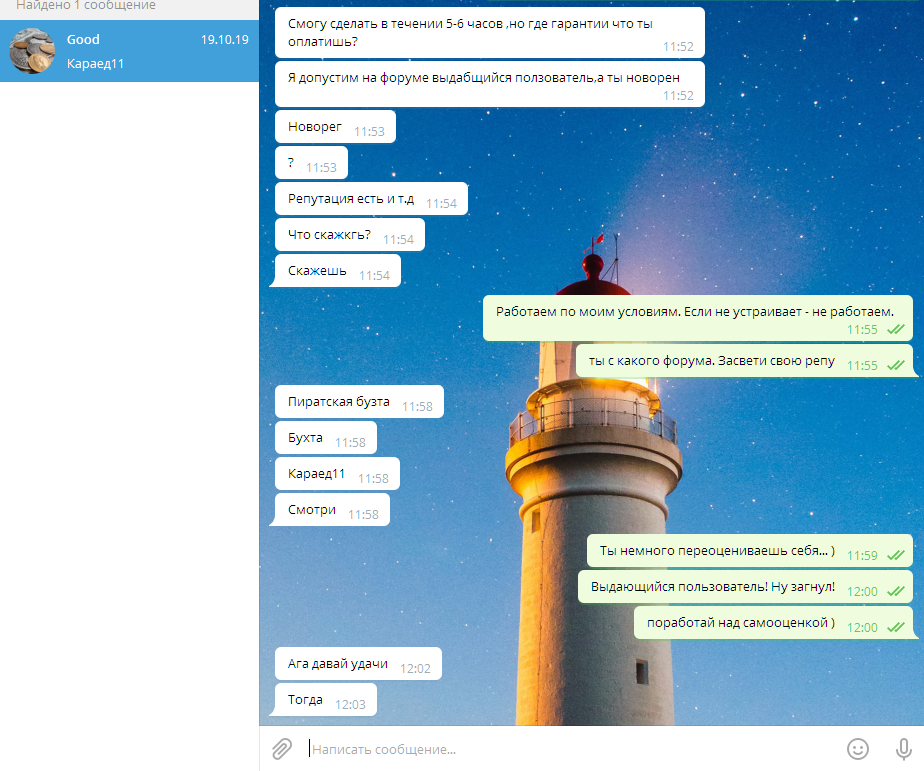Click the 'Репутация есть и т.д' message
The width and height of the screenshot is (924, 771).
(371, 199)
